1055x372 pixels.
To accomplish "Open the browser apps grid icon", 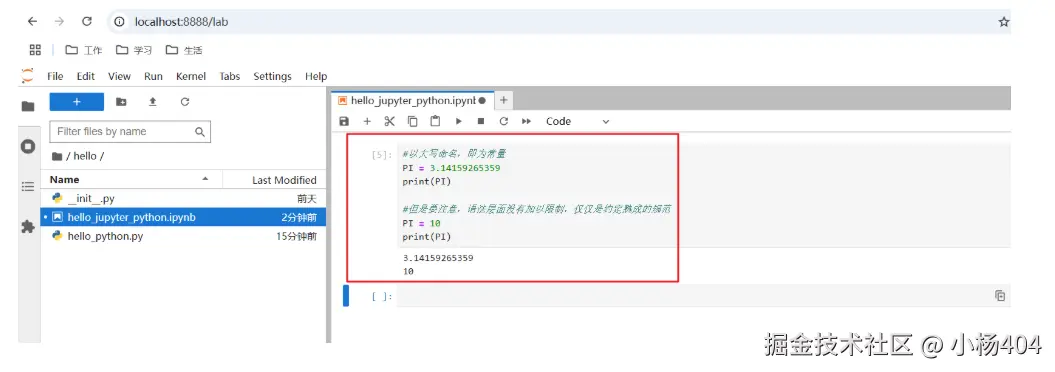I will 35,50.
